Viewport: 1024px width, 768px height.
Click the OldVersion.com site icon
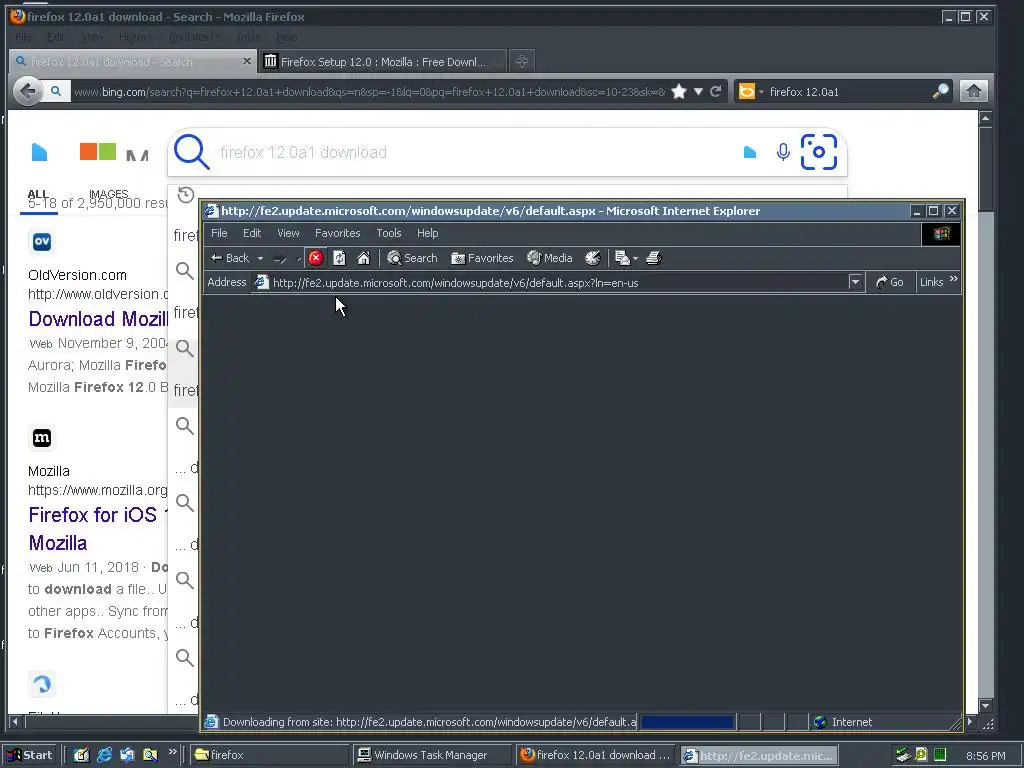coord(42,242)
